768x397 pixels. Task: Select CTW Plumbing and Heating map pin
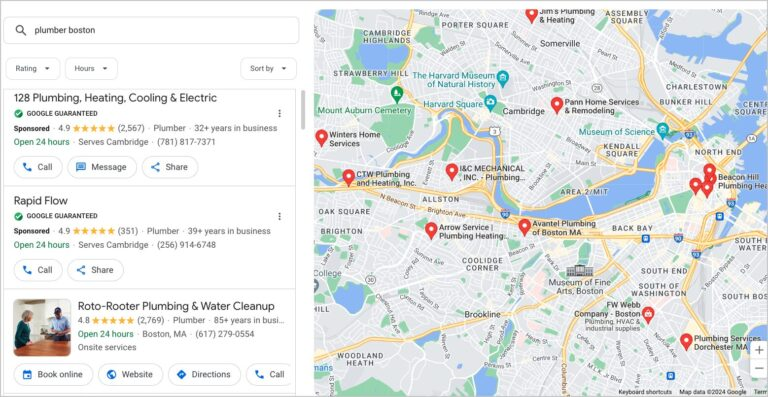coord(349,178)
